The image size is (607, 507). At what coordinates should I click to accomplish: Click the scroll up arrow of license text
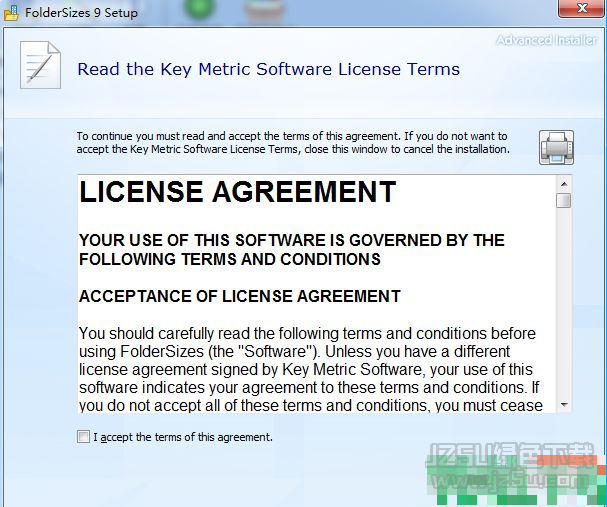click(x=564, y=184)
